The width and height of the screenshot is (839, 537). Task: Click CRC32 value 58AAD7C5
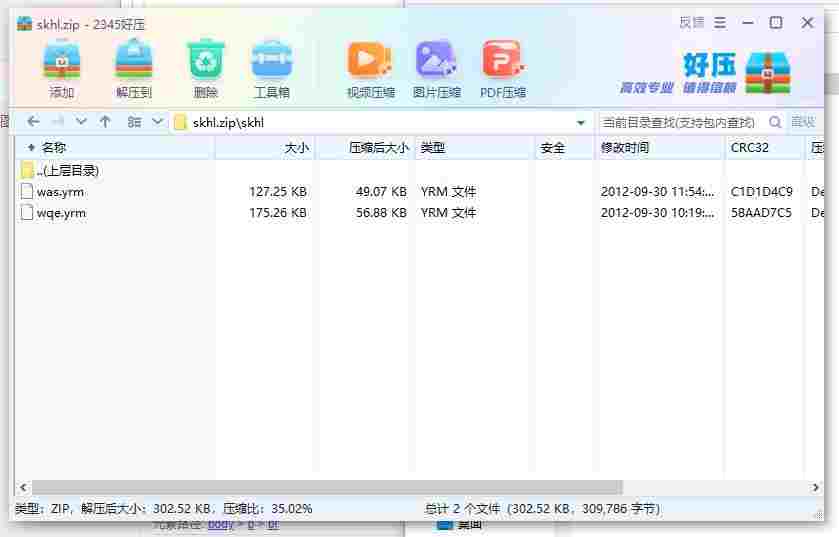coord(761,213)
